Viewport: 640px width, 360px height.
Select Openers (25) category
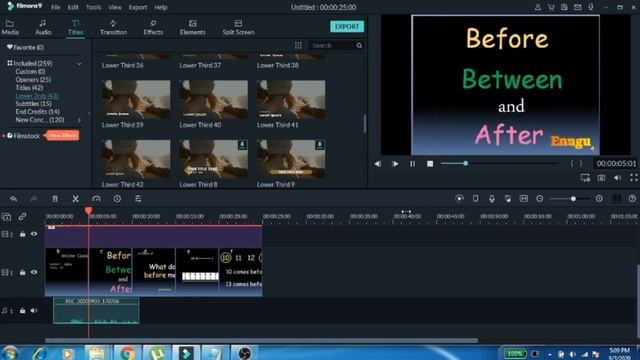33,80
